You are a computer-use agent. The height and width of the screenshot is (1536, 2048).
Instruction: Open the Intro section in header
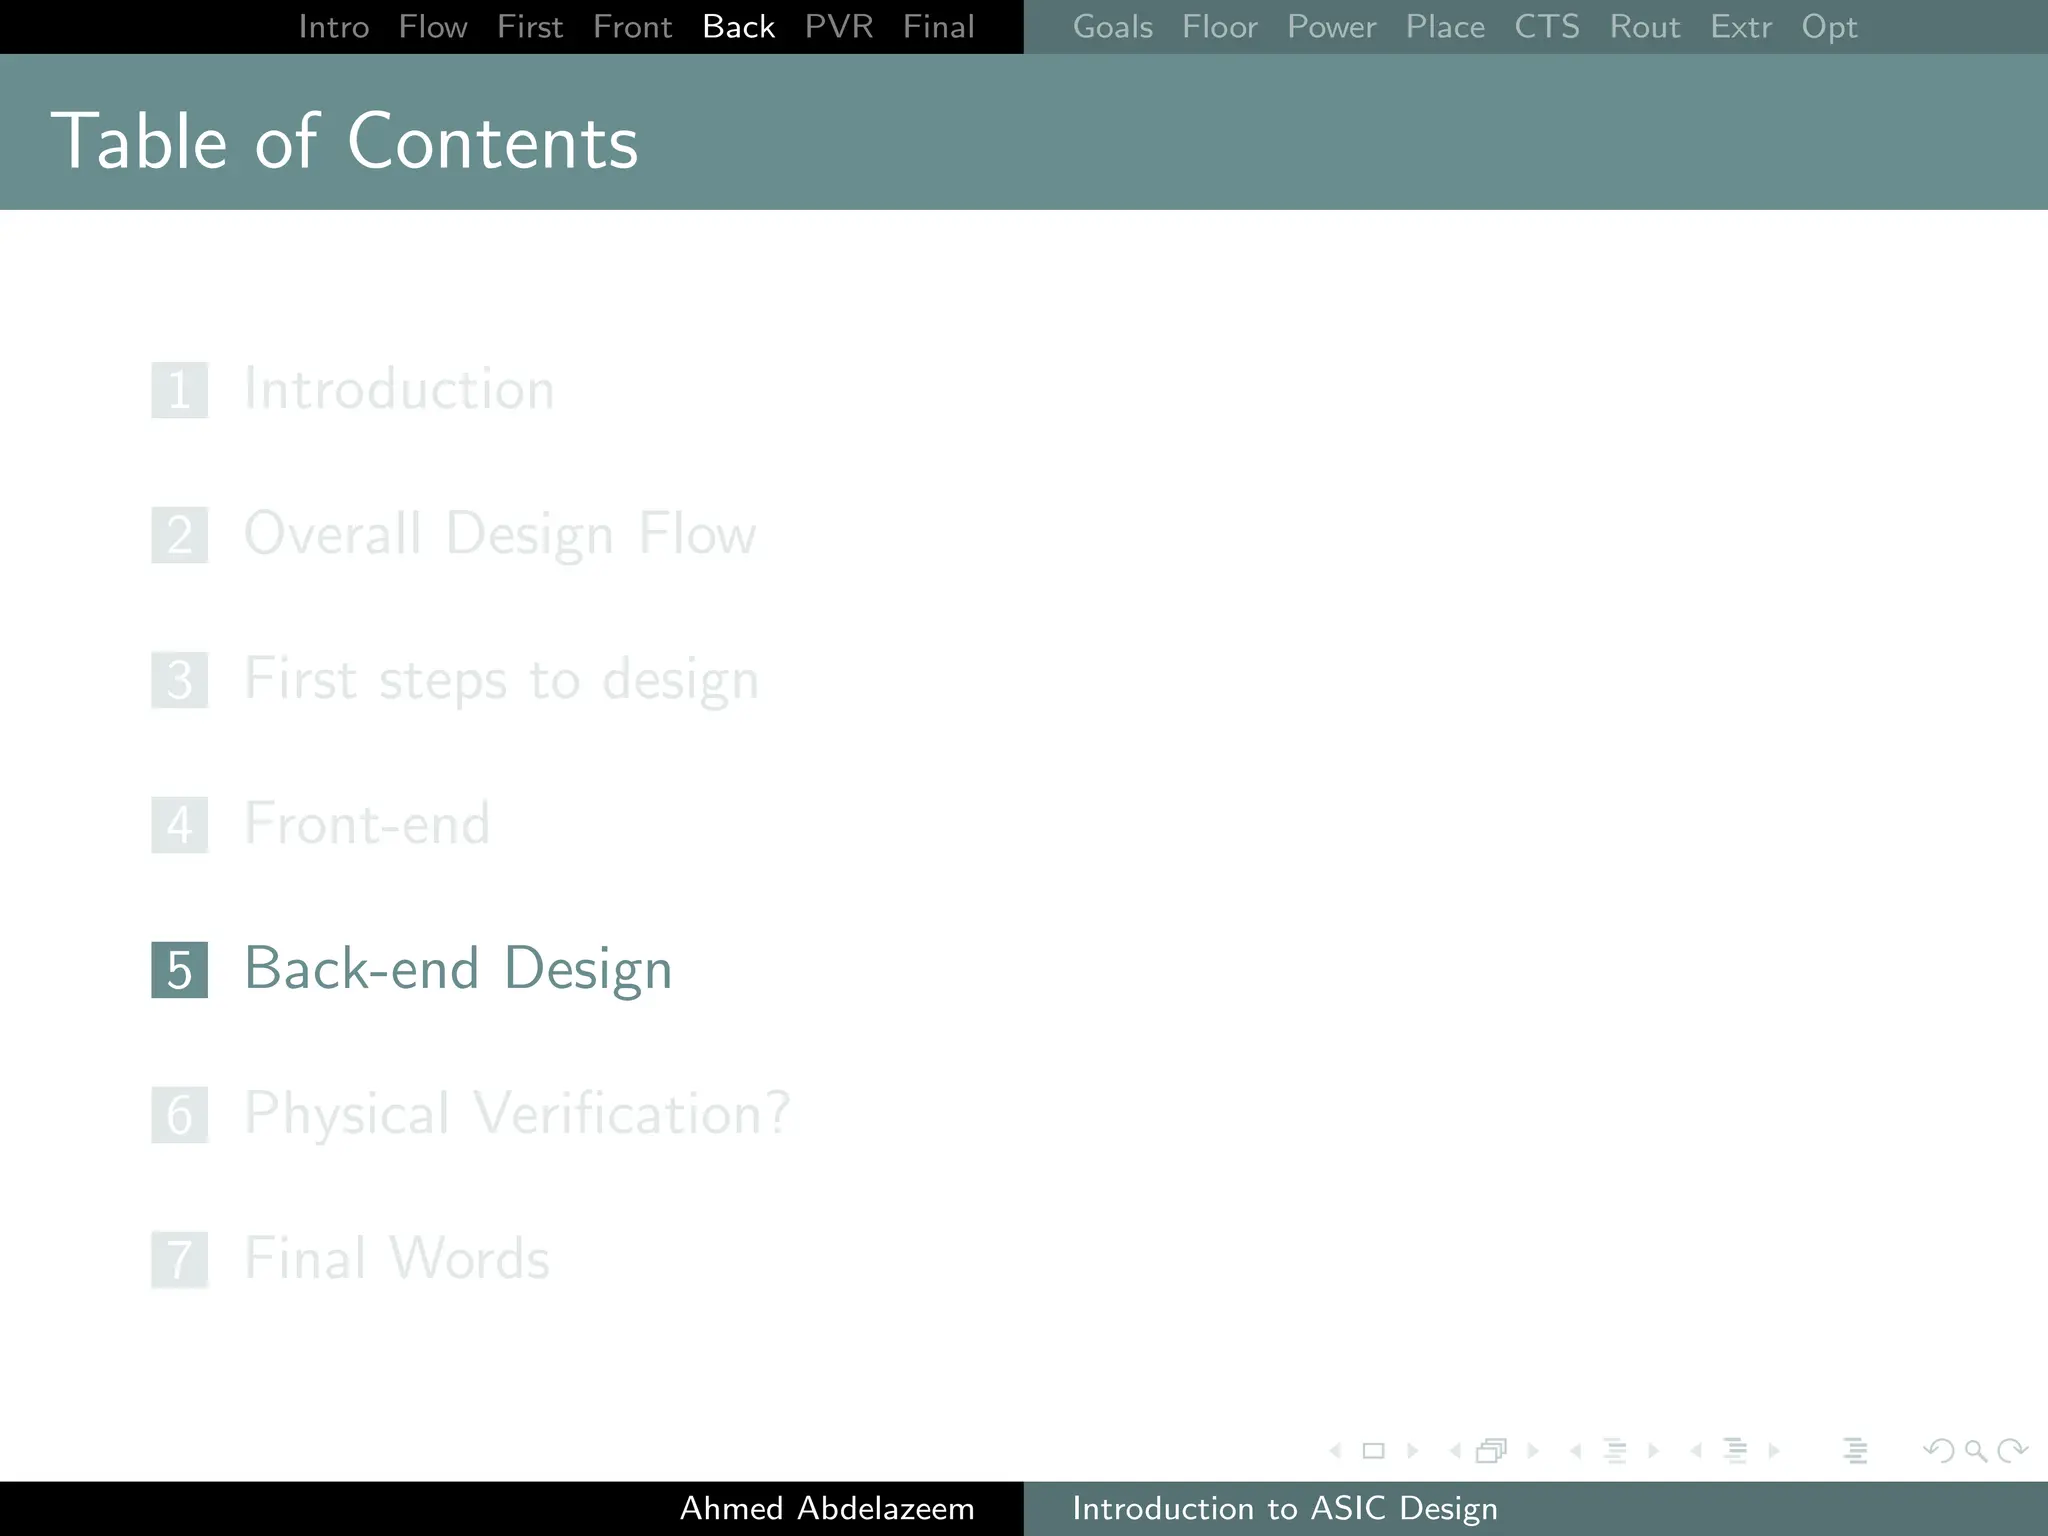click(x=334, y=27)
